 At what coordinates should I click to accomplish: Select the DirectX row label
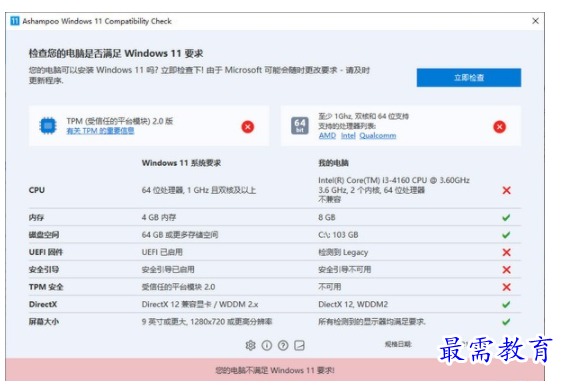[x=43, y=304]
